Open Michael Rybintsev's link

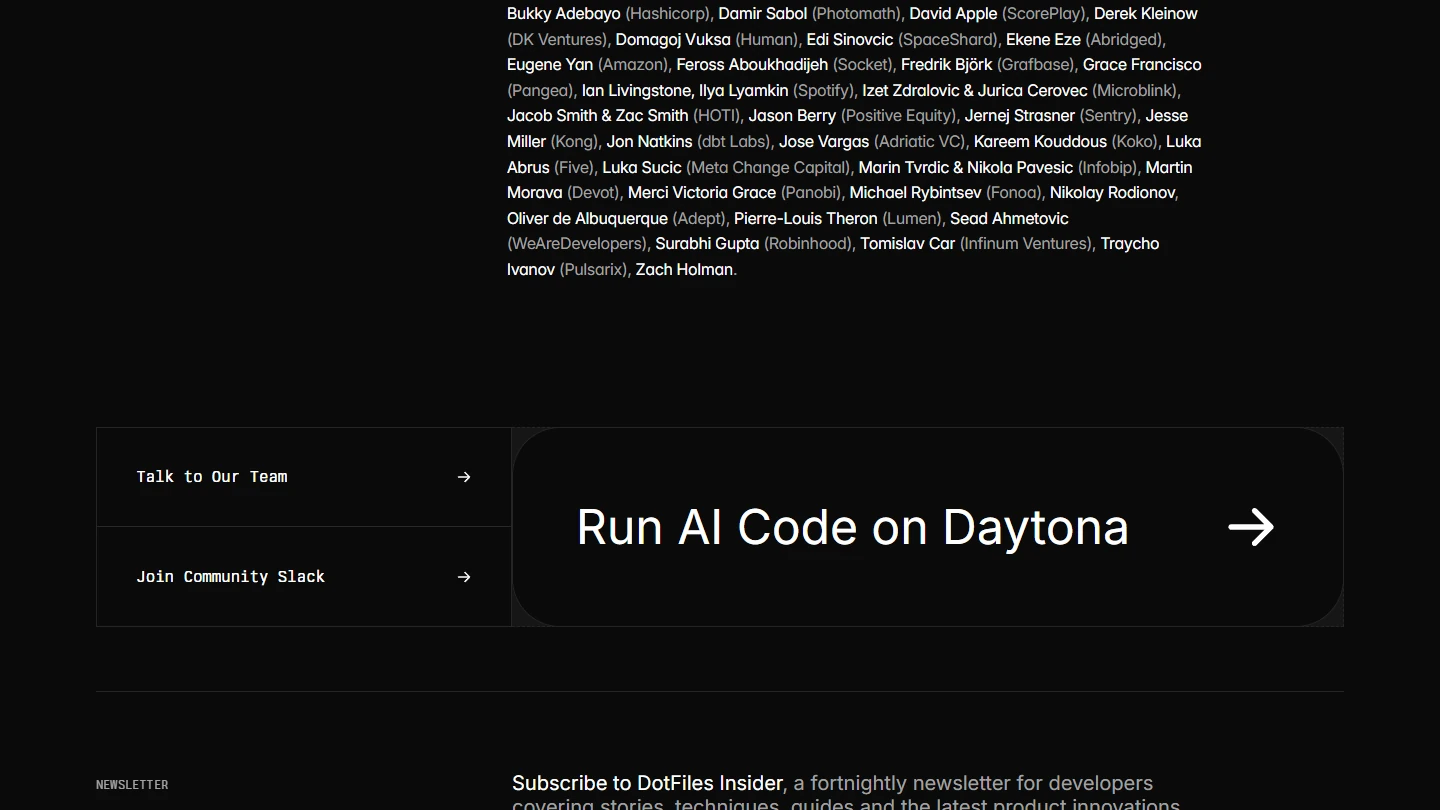[x=915, y=193]
